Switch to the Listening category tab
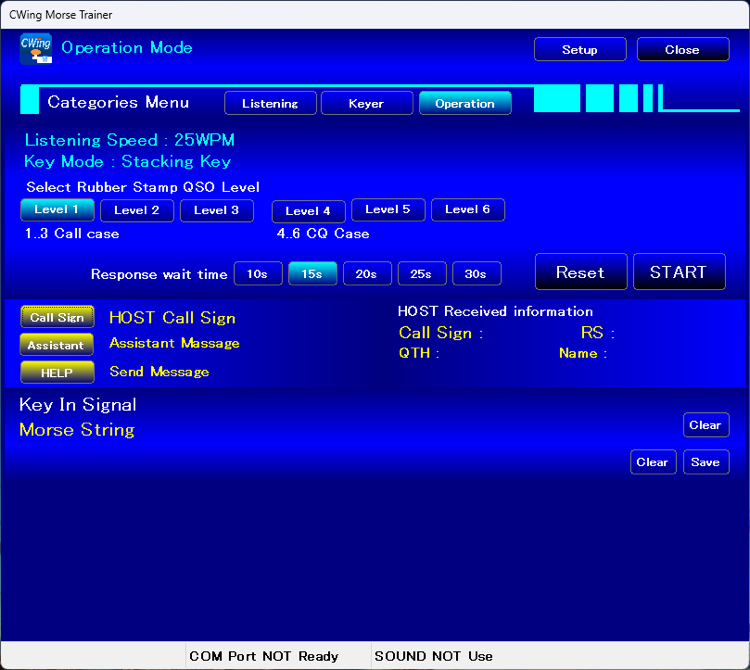 pyautogui.click(x=270, y=103)
